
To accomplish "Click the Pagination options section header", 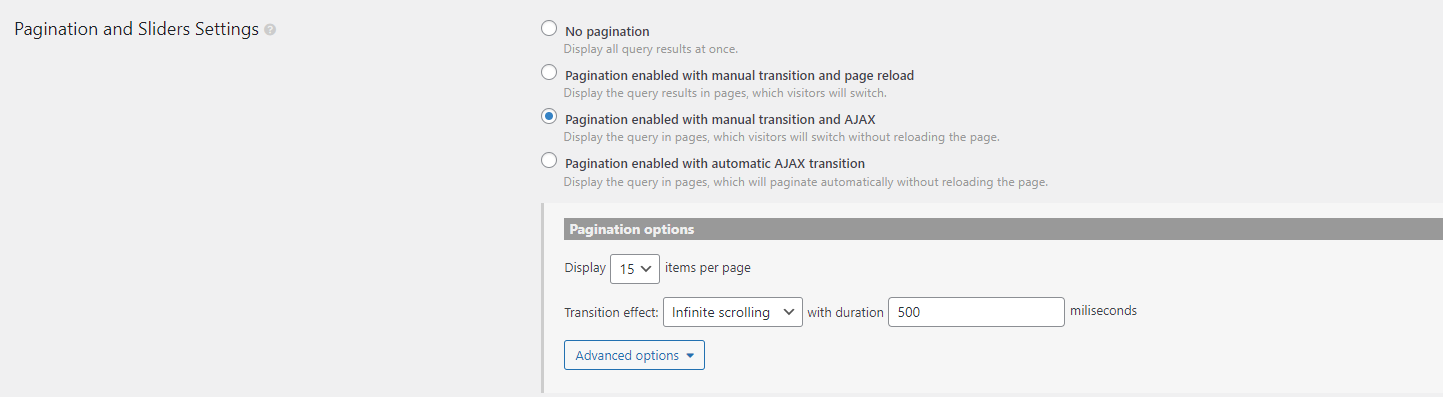I will click(x=1003, y=229).
